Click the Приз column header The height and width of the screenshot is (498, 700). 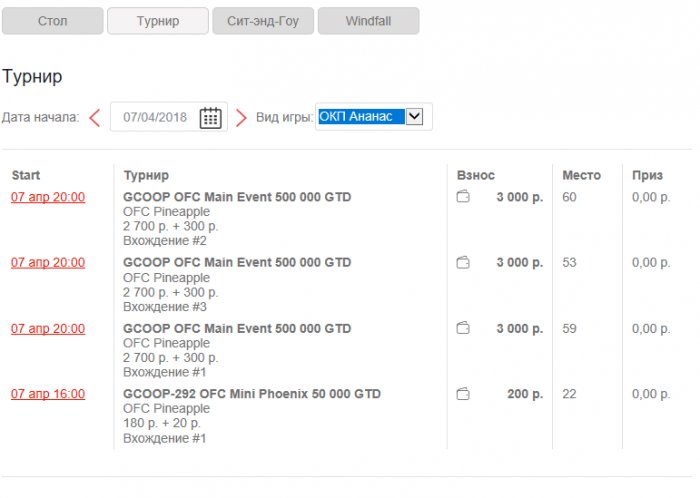tap(647, 175)
